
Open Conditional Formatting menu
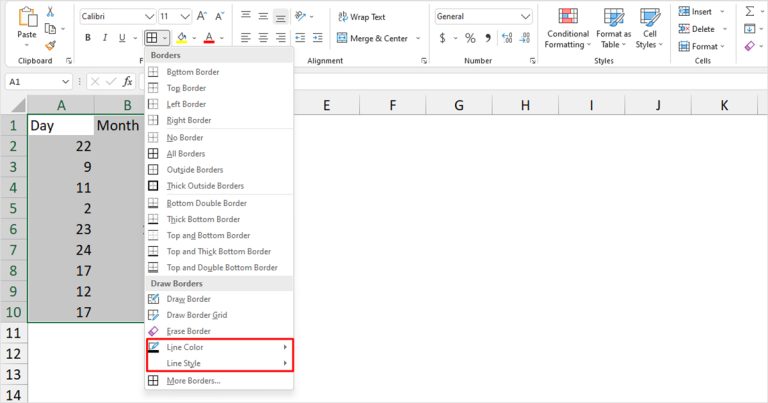[568, 28]
